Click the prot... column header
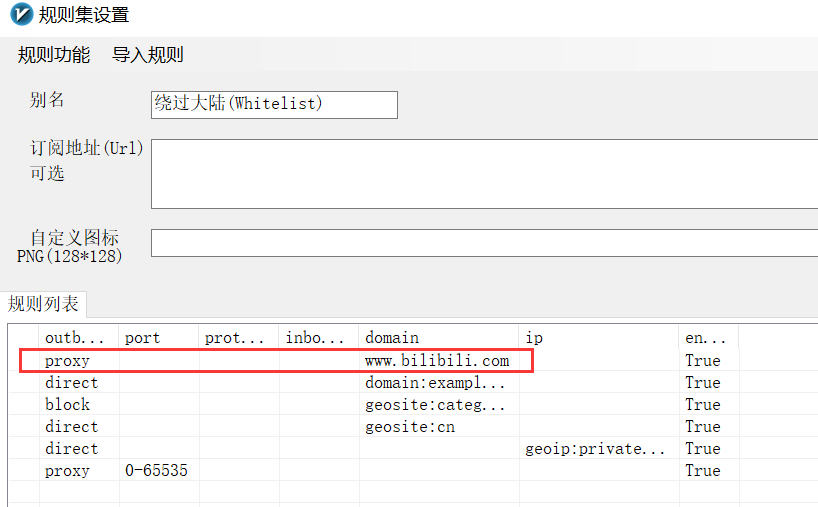This screenshot has height=507, width=818. 238,337
